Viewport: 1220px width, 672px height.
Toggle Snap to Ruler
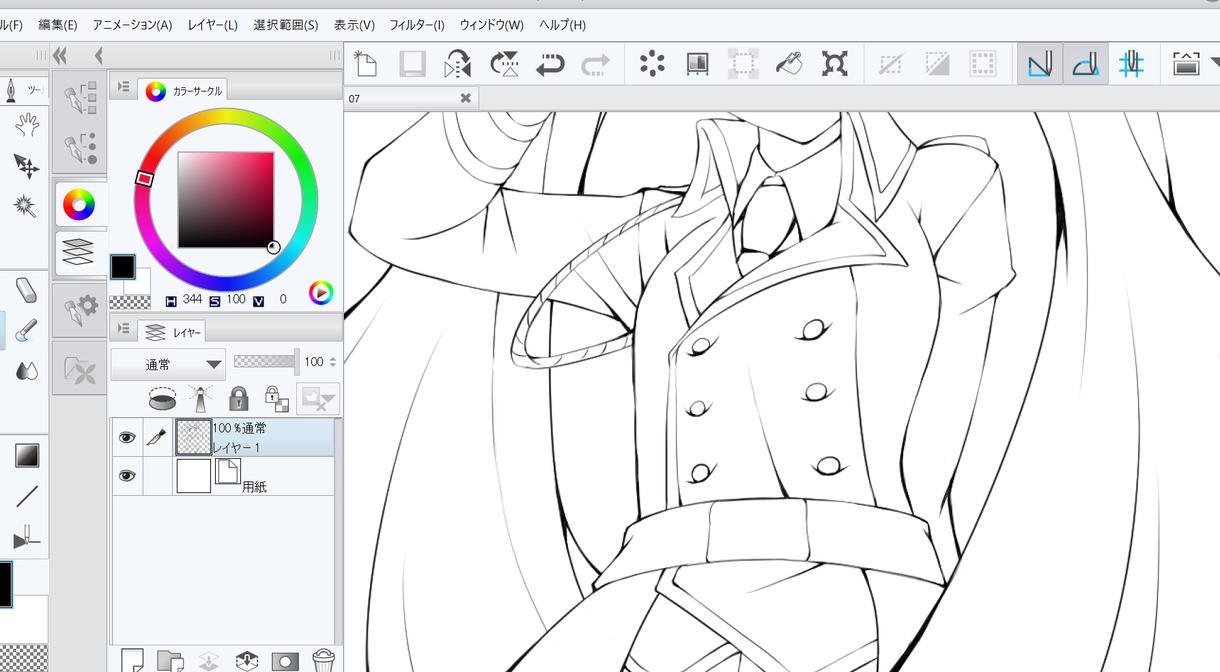pyautogui.click(x=1040, y=65)
